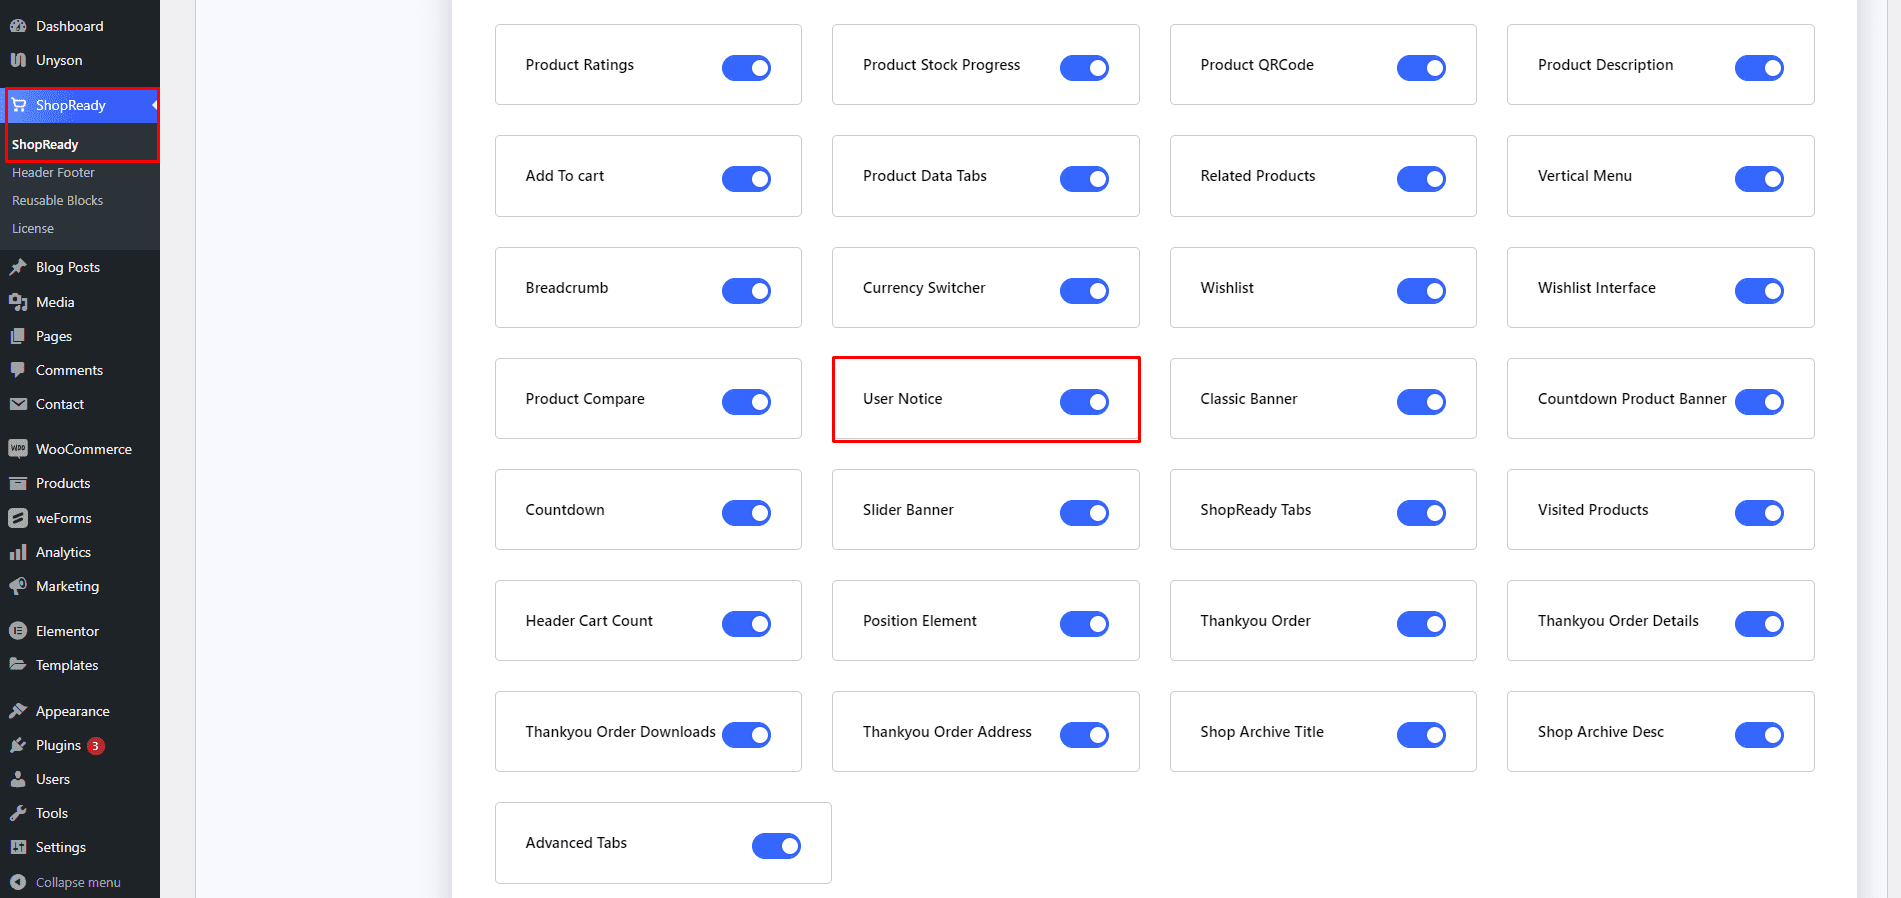Click the Analytics bar chart icon
Screen dimensions: 1901x898
pos(18,552)
